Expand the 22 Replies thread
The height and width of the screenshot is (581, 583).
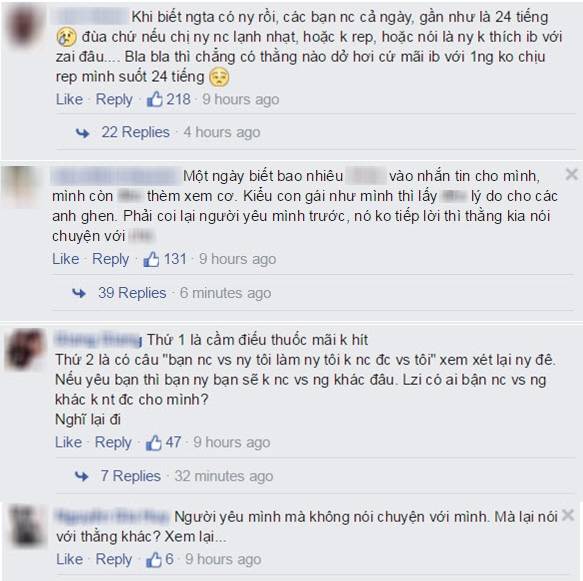135,132
